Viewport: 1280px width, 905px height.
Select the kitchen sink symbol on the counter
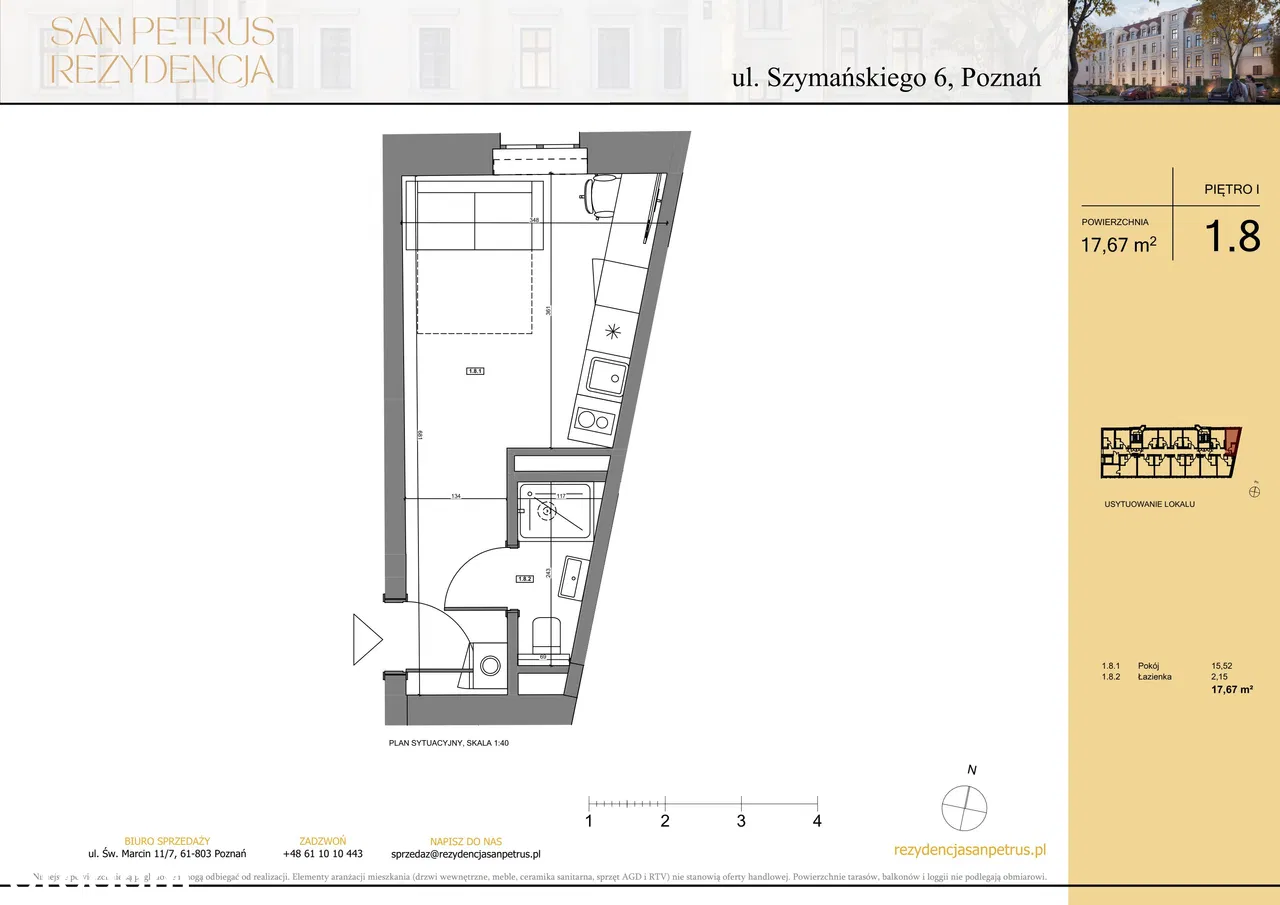(606, 376)
